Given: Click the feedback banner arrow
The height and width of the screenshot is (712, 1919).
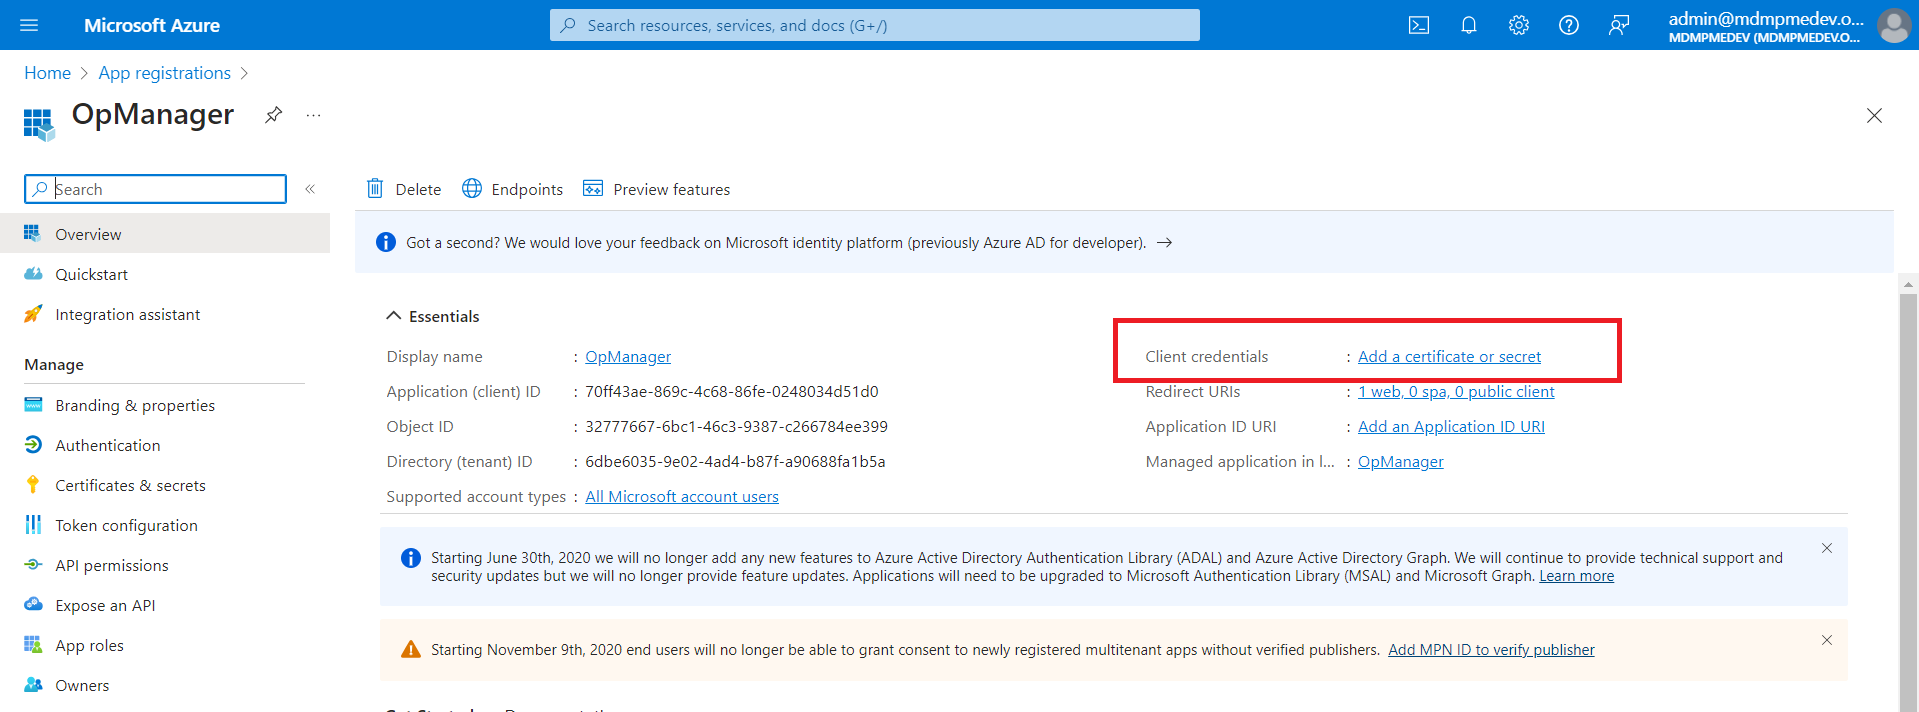Looking at the screenshot, I should coord(1165,243).
